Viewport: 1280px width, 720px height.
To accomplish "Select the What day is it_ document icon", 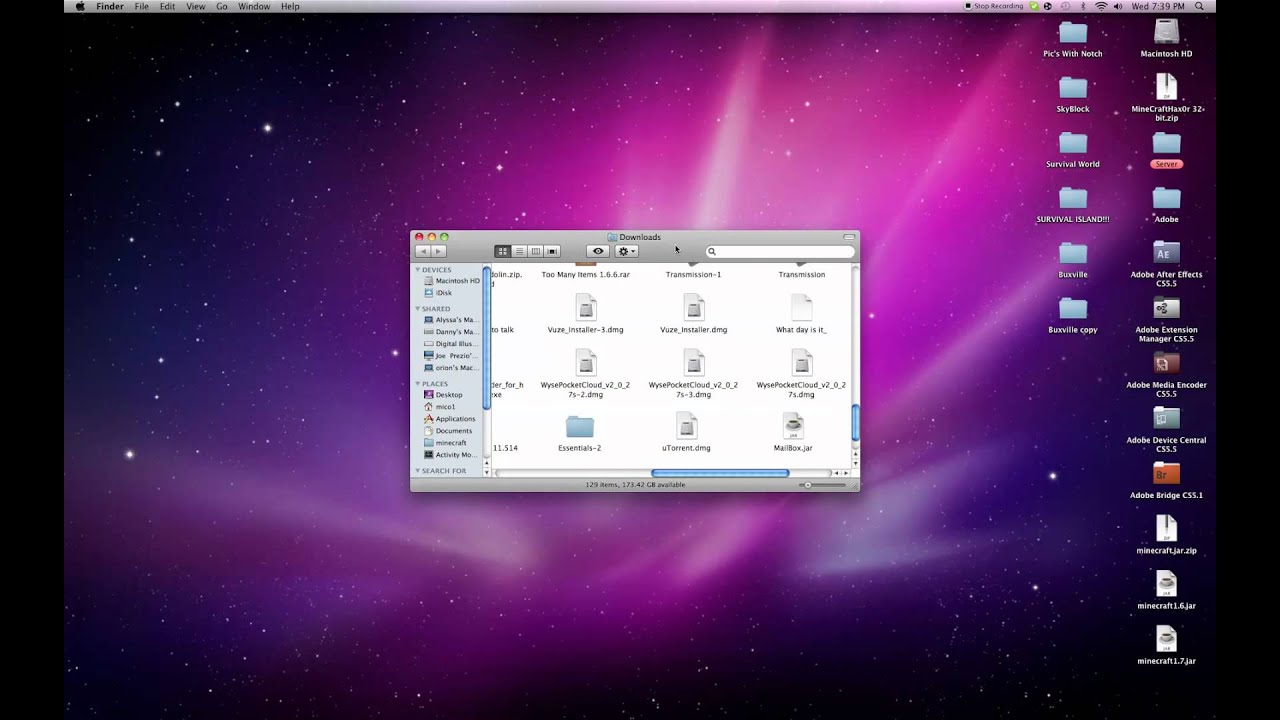I will pyautogui.click(x=801, y=307).
